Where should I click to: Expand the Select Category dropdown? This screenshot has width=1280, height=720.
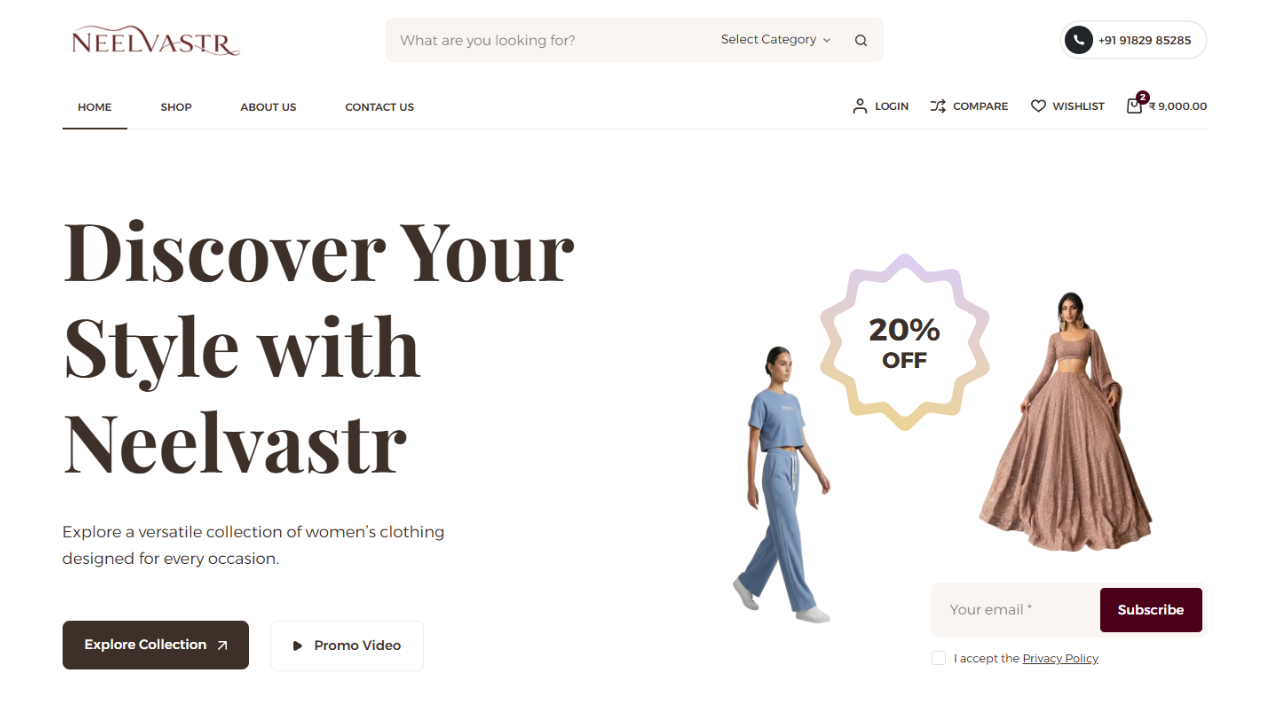coord(776,40)
